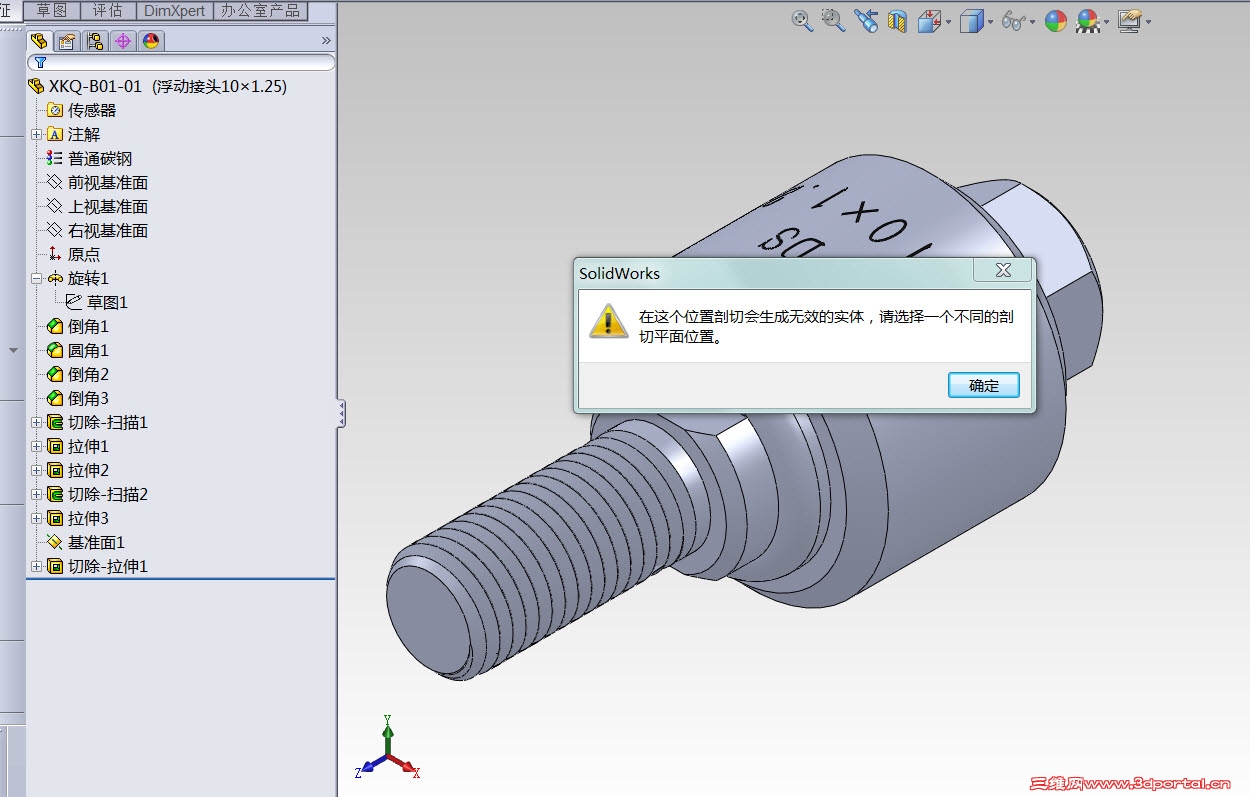This screenshot has width=1250, height=797.
Task: Expand the 拉伸1 feature node
Action: 36,446
